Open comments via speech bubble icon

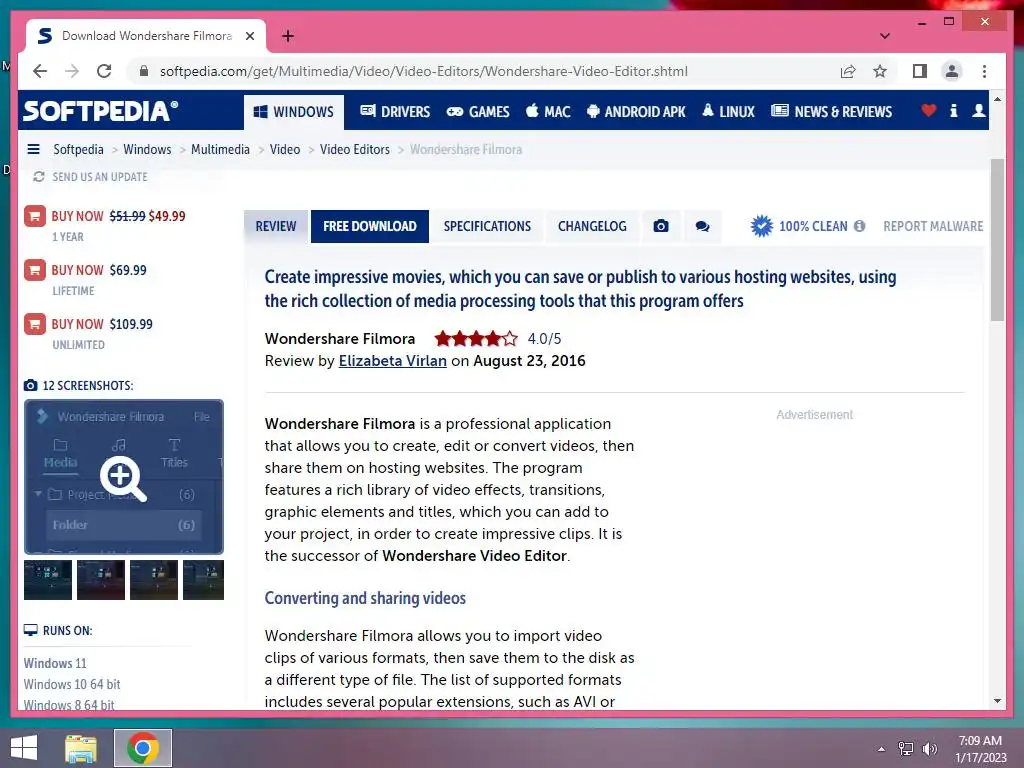click(x=702, y=227)
